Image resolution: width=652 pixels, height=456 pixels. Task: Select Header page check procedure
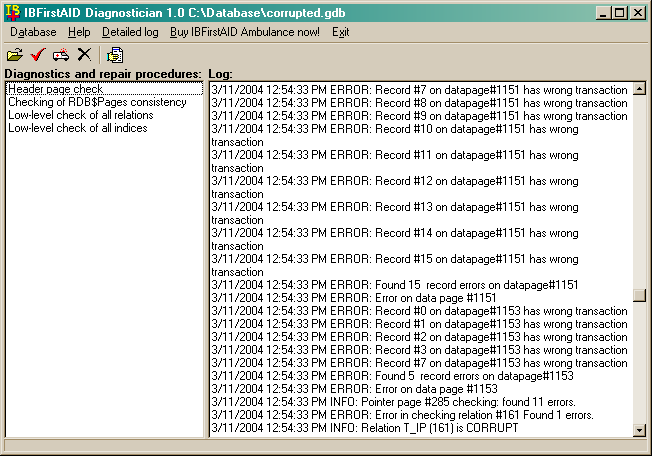pyautogui.click(x=104, y=89)
